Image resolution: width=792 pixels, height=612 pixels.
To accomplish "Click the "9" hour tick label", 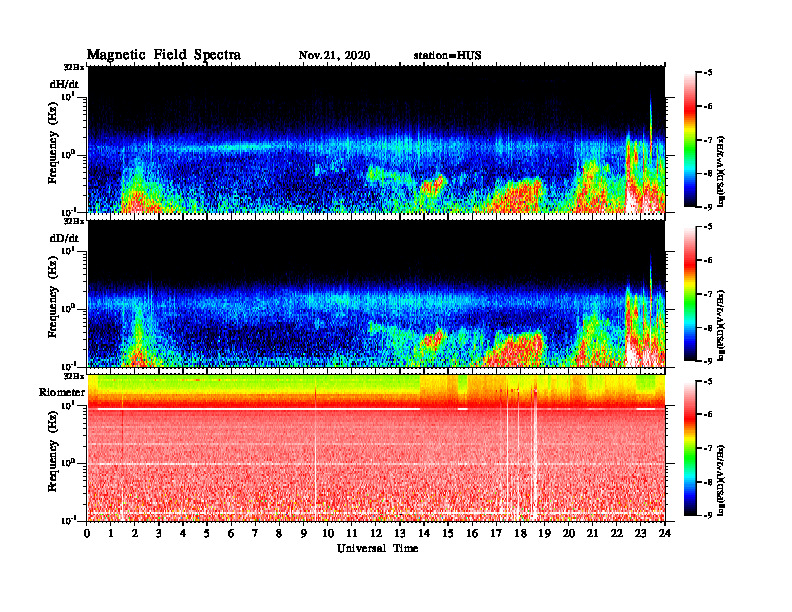I will pyautogui.click(x=303, y=533).
